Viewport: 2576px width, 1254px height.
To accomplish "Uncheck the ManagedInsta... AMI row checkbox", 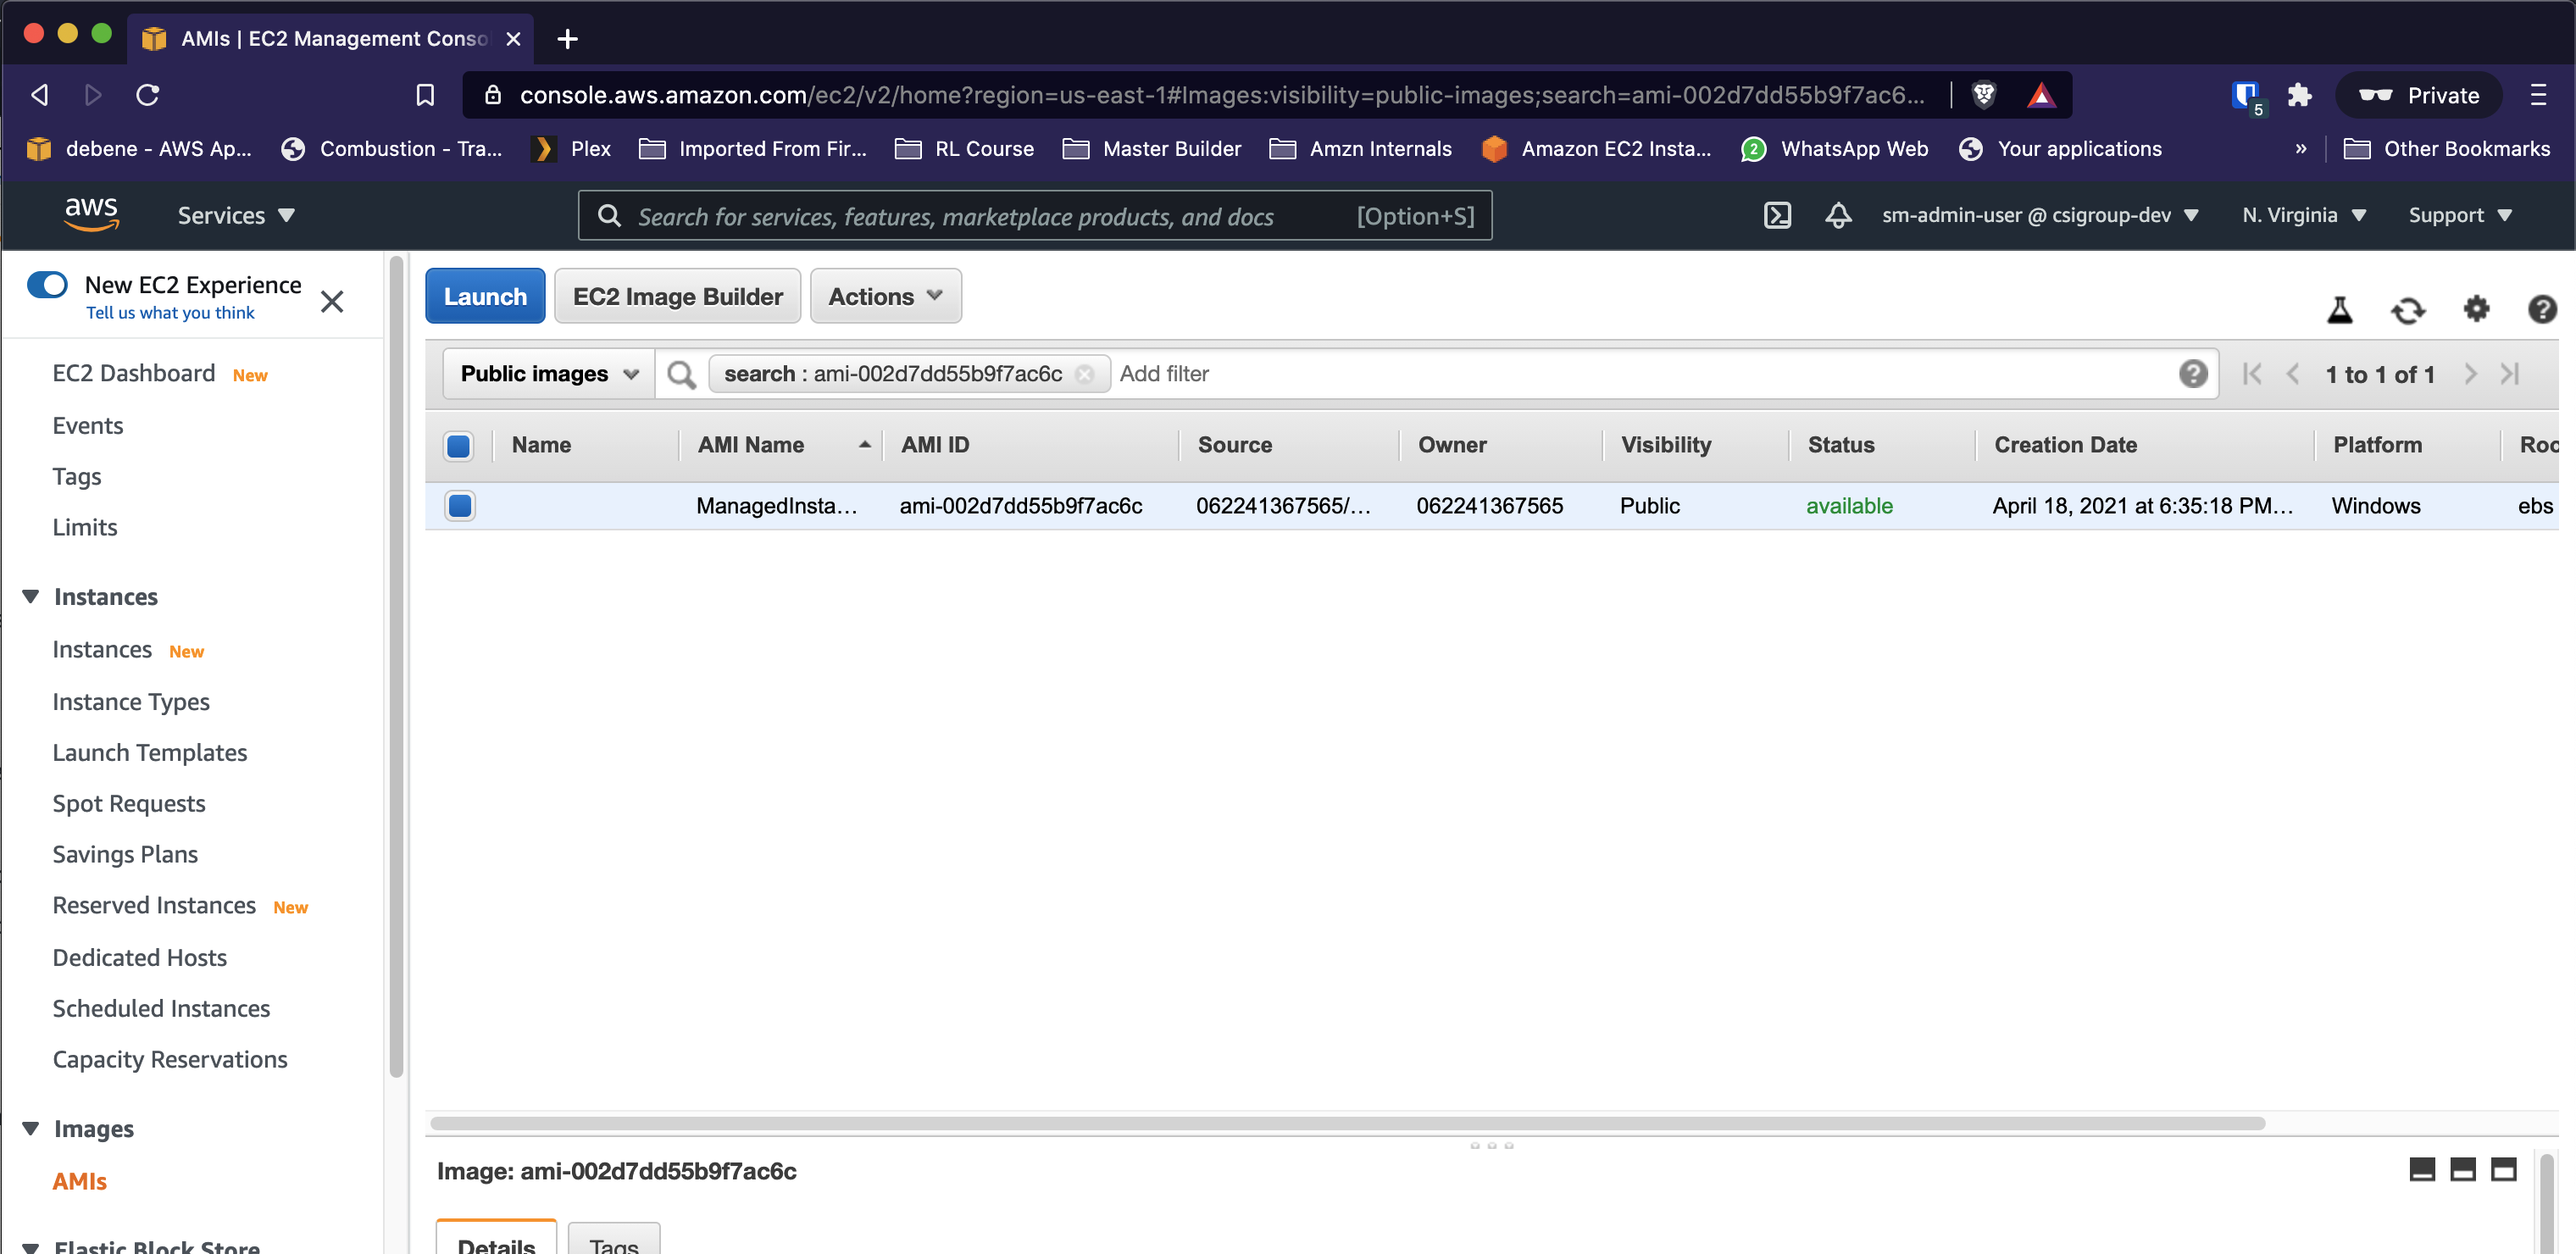I will (x=460, y=506).
